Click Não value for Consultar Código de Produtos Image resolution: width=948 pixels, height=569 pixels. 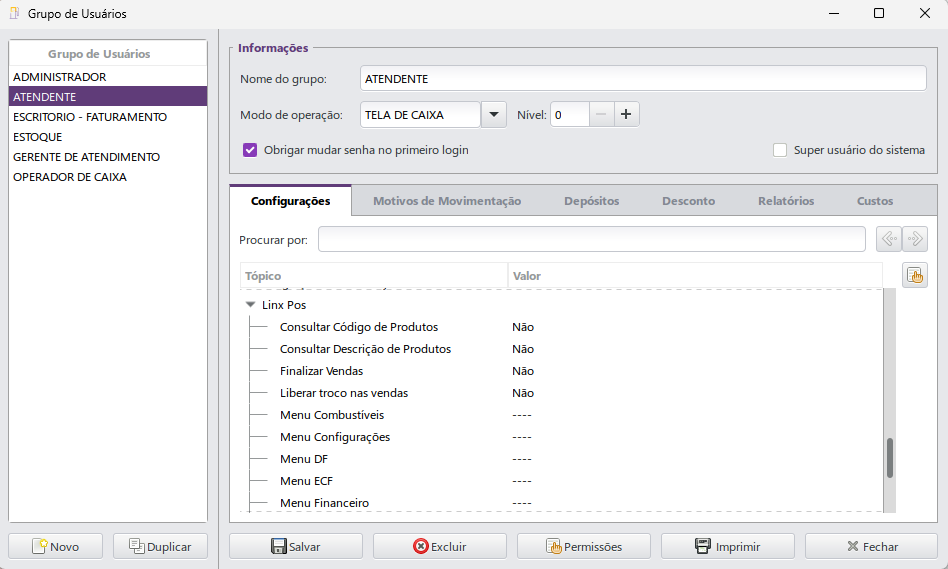(x=523, y=327)
